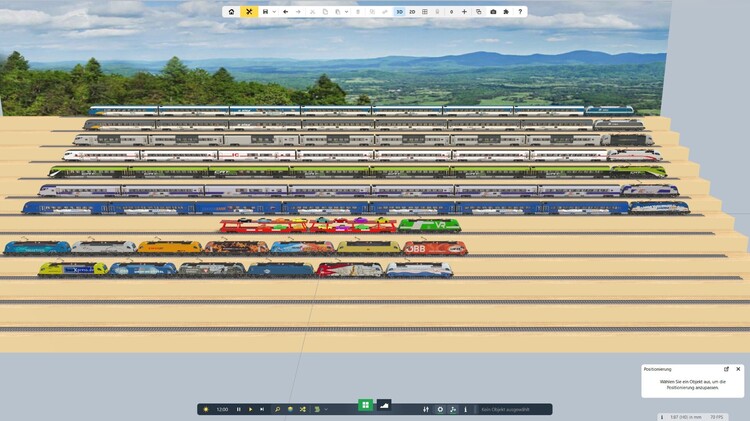Copy selection with the copy icon
The width and height of the screenshot is (750, 421).
pyautogui.click(x=325, y=11)
